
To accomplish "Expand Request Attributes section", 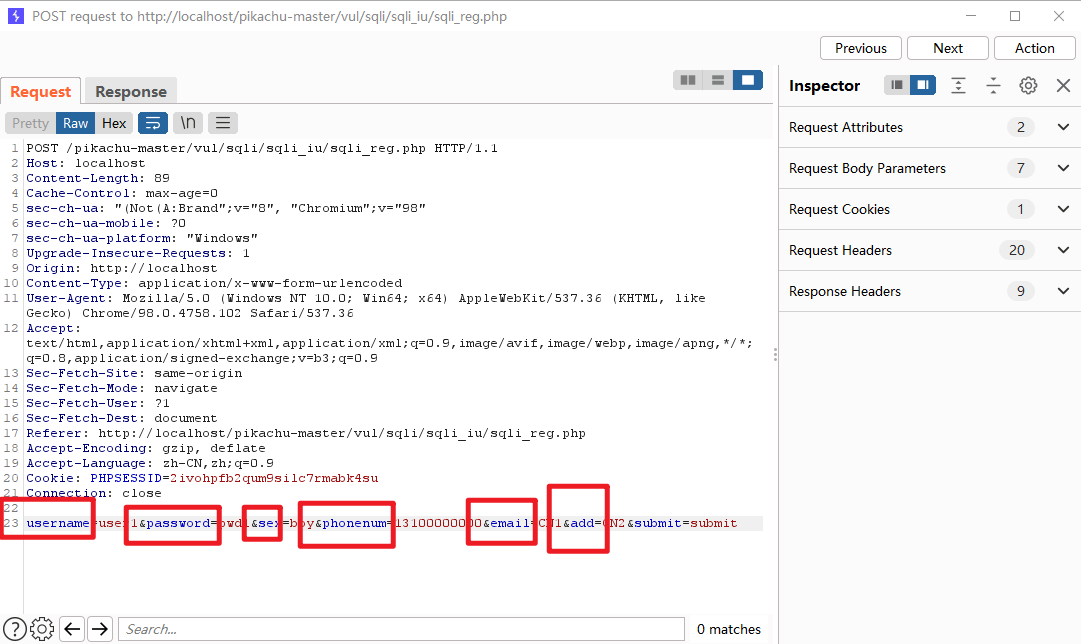I will coord(1063,127).
